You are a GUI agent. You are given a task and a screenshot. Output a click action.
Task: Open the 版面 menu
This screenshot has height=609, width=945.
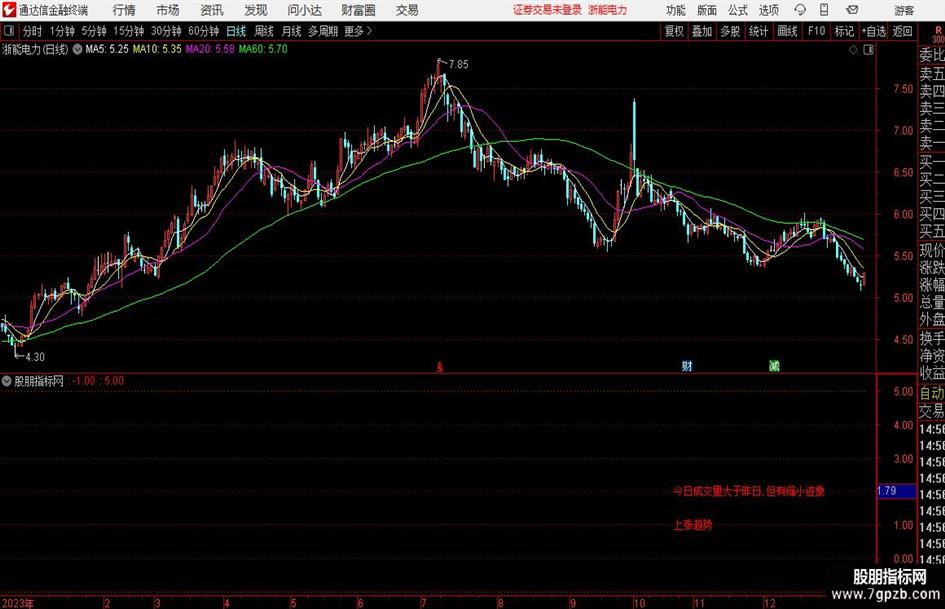[x=707, y=10]
